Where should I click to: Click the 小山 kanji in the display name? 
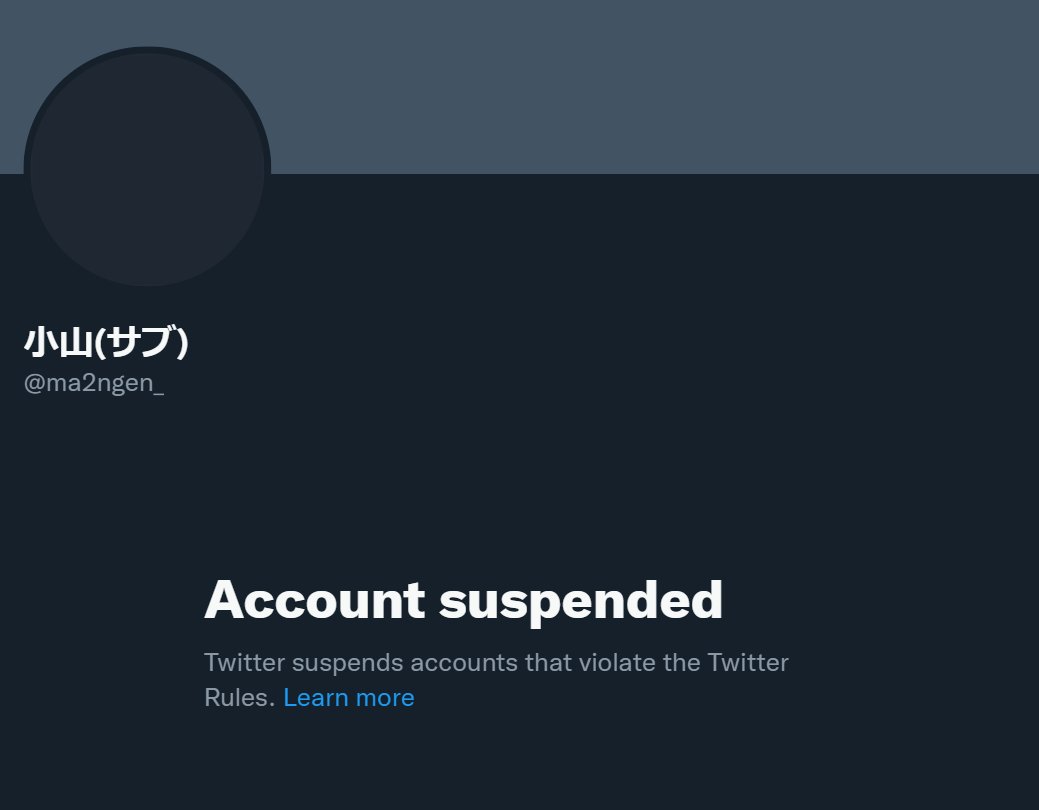point(58,342)
